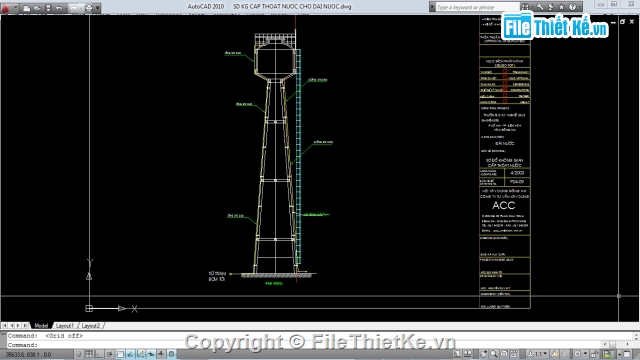Switch to the Layout2 tab

pos(91,326)
